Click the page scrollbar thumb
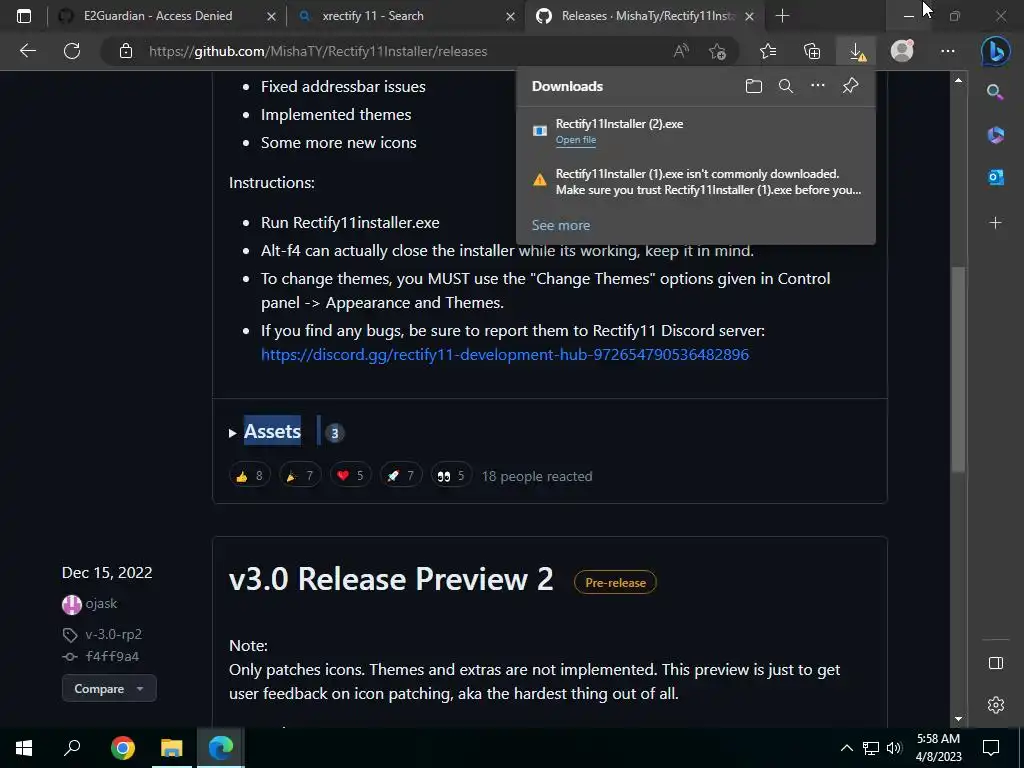This screenshot has height=768, width=1024. [x=958, y=369]
